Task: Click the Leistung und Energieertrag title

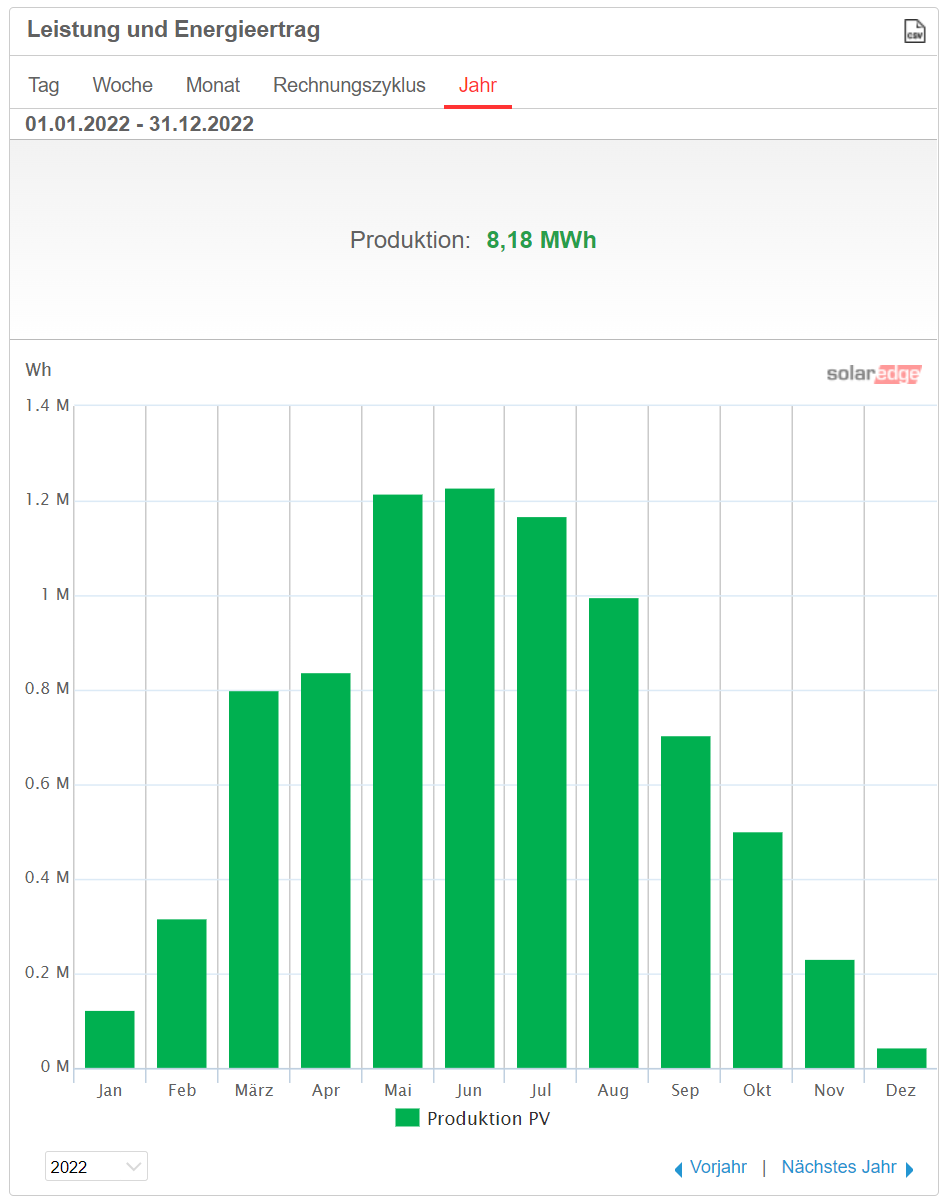Action: 174,30
